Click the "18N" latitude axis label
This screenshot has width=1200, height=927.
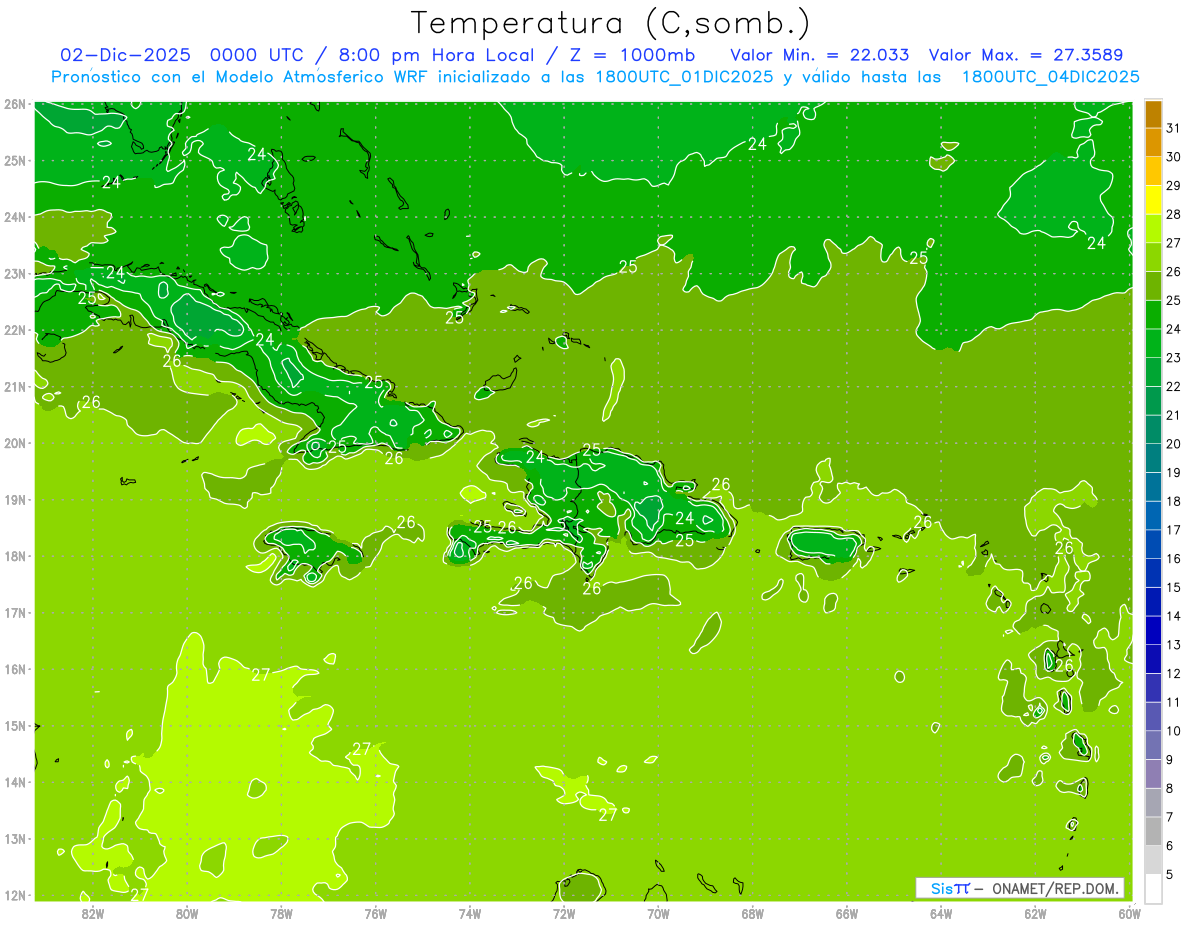pyautogui.click(x=15, y=556)
